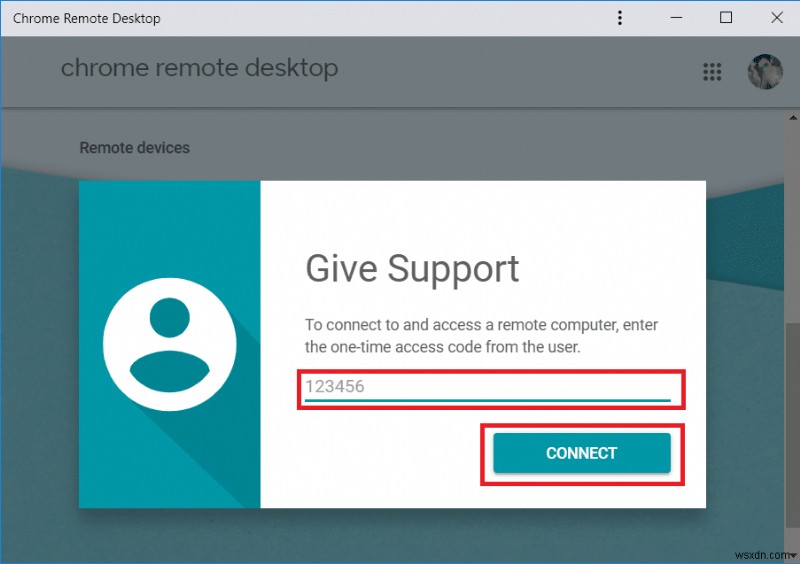Screen dimensions: 800x564
Task: Maximize the Chrome Remote Desktop window
Action: 726,18
